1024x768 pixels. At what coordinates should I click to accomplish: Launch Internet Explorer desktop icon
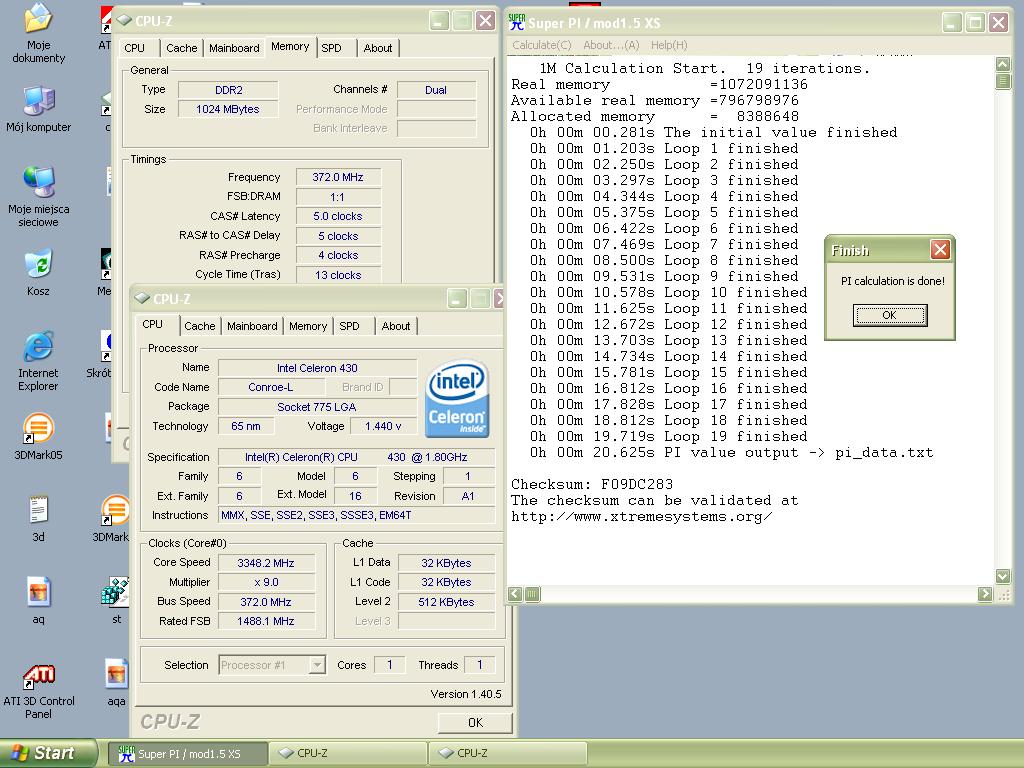(38, 360)
